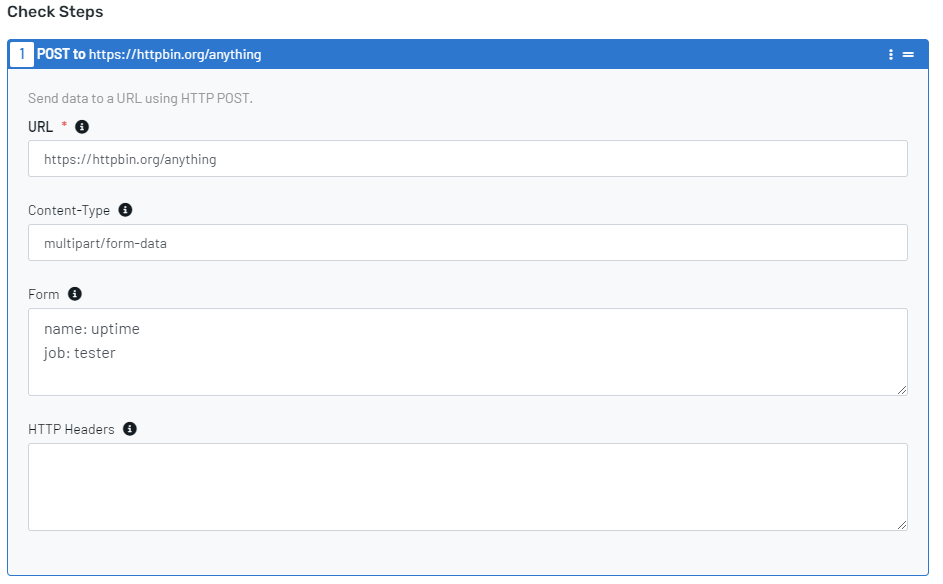The image size is (943, 584).
Task: Click the Form textarea resize grip
Action: coord(902,390)
